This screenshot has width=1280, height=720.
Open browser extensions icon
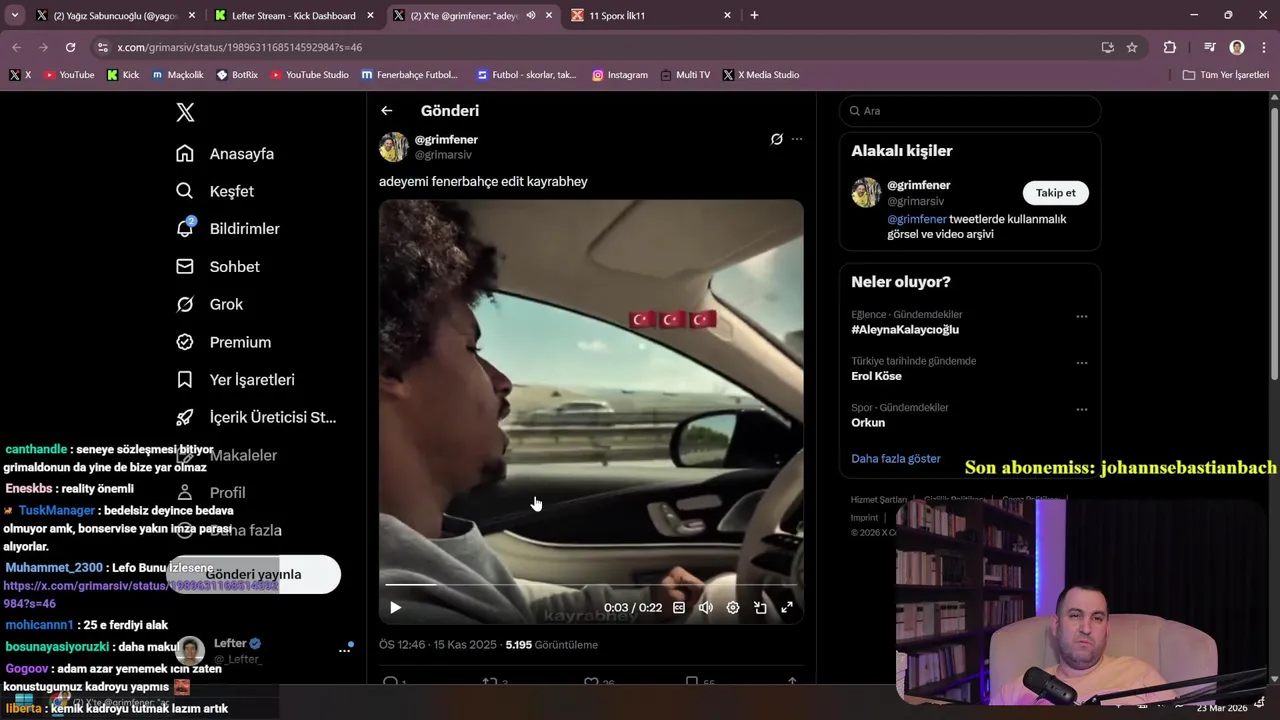(1170, 47)
